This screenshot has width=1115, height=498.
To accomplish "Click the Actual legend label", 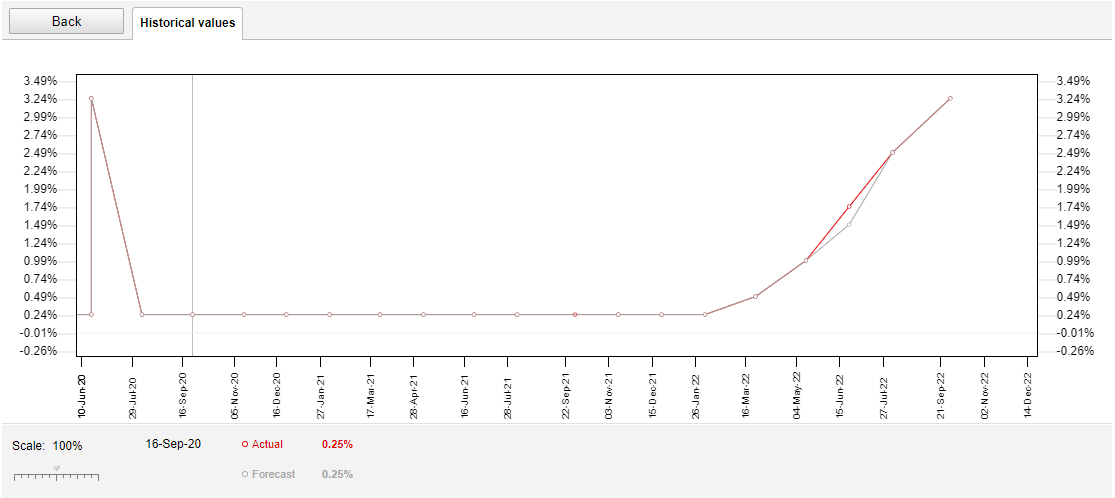I will click(x=267, y=444).
